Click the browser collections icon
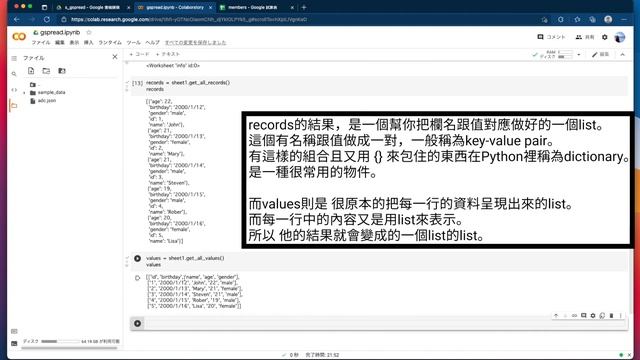The image size is (640, 360). coord(592,19)
